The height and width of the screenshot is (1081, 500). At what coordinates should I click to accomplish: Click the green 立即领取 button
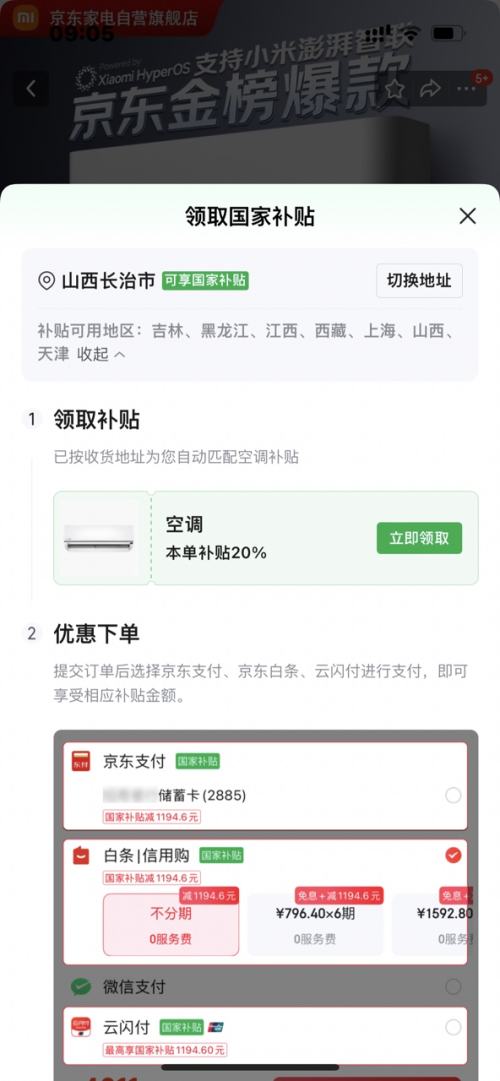419,538
